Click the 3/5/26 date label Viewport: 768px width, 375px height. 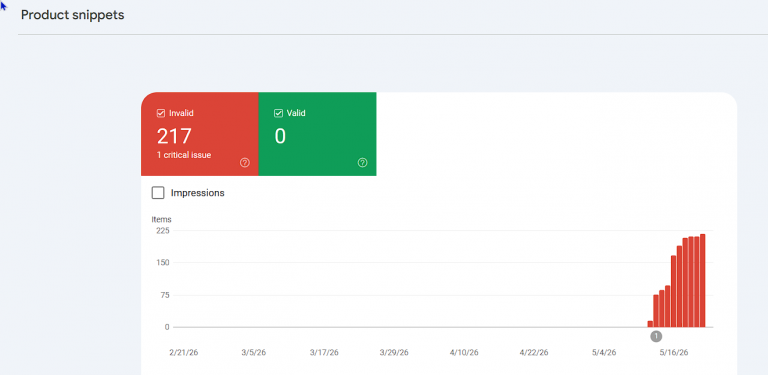[254, 352]
